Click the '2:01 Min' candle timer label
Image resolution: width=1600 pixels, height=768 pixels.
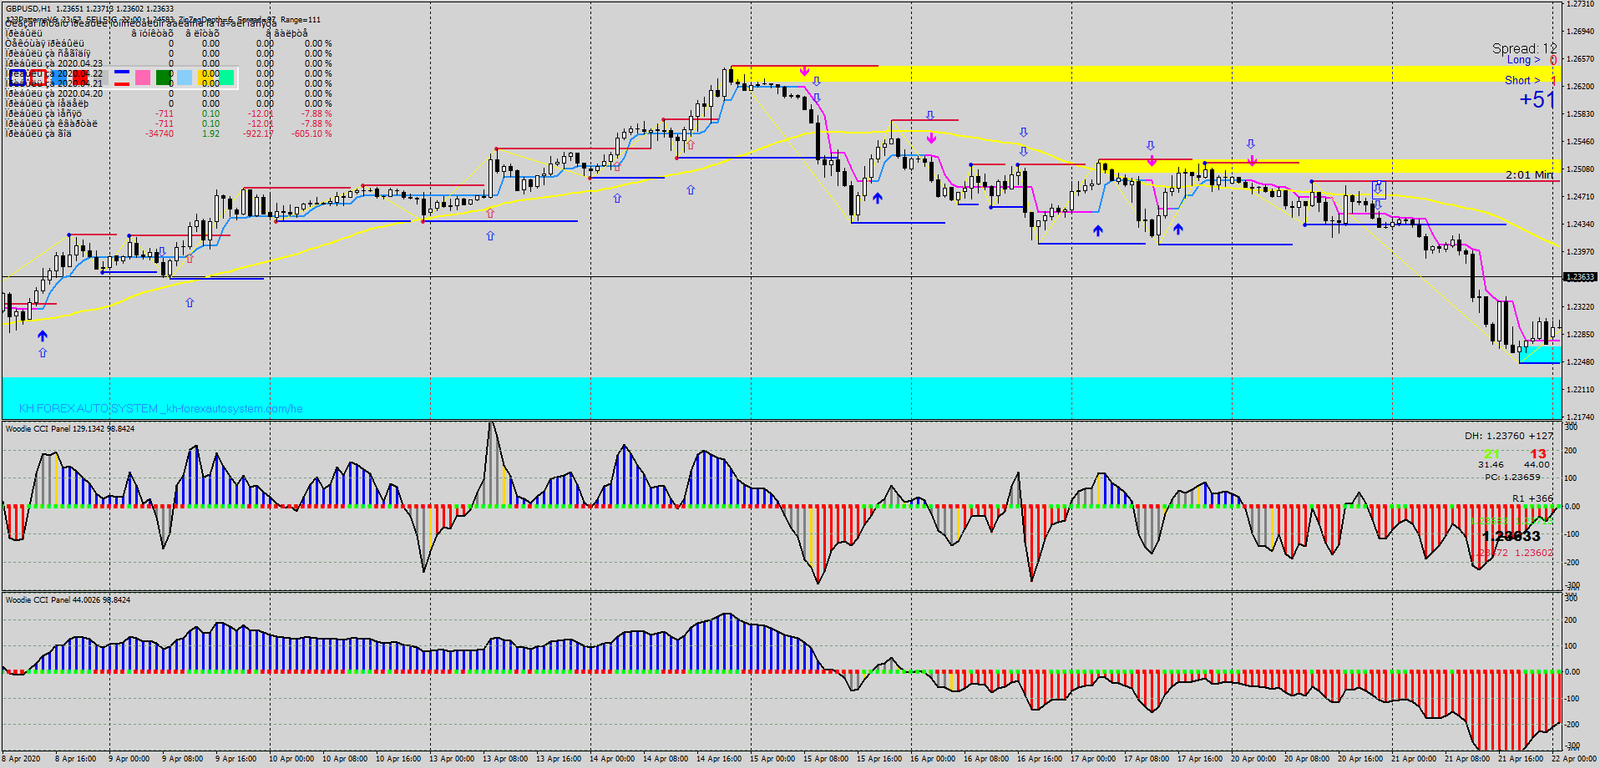1529,175
